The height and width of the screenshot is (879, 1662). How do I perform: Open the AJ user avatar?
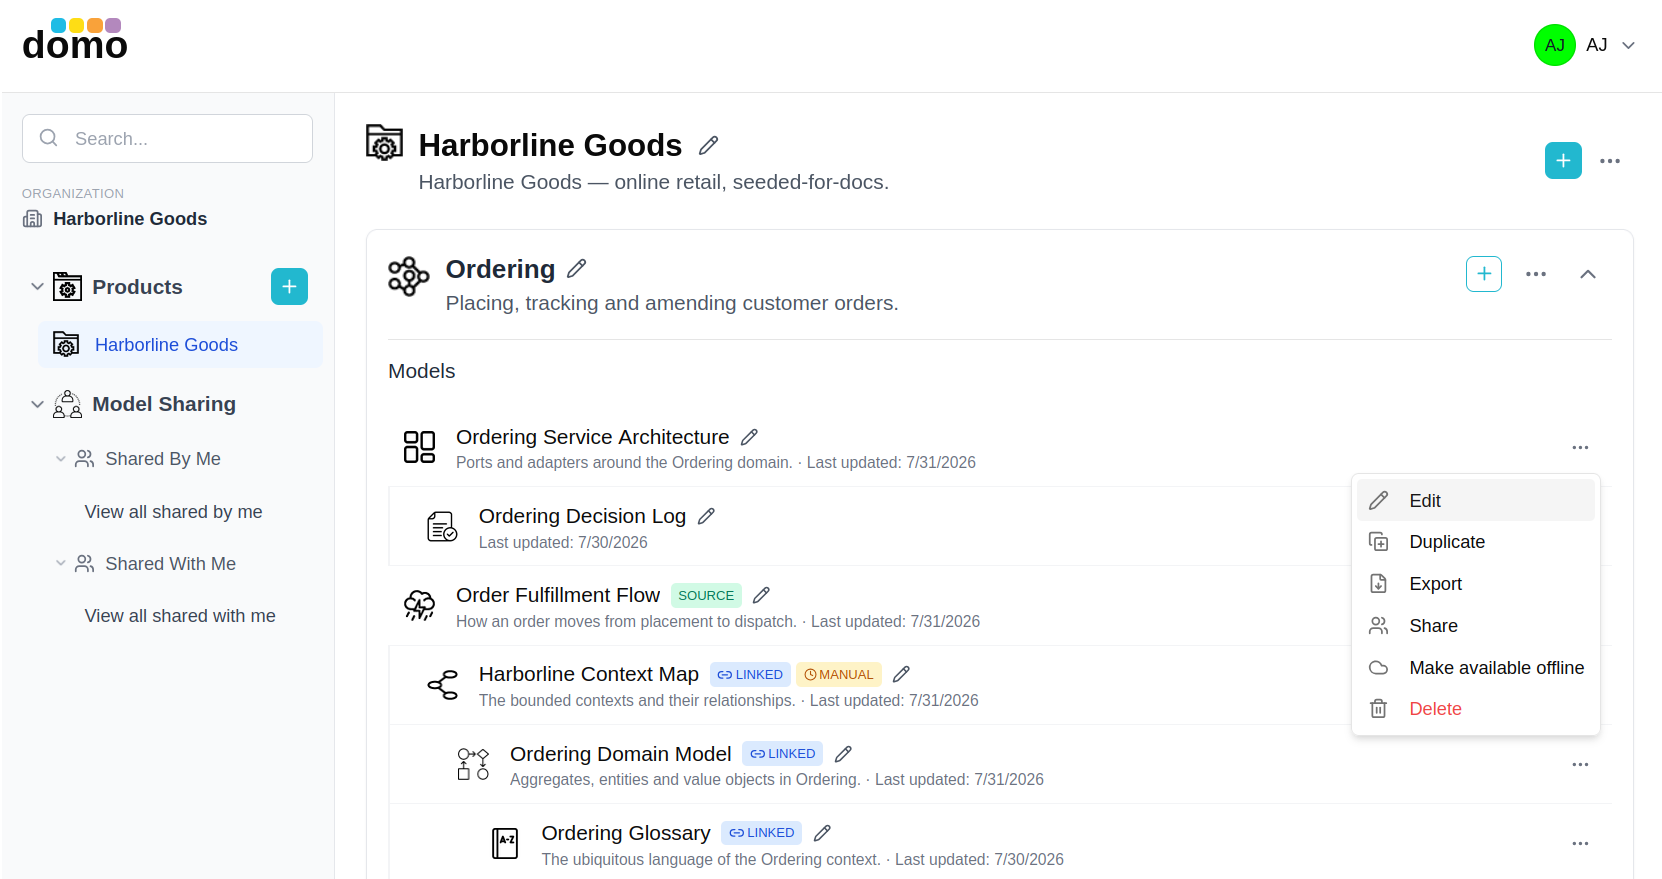click(1554, 45)
